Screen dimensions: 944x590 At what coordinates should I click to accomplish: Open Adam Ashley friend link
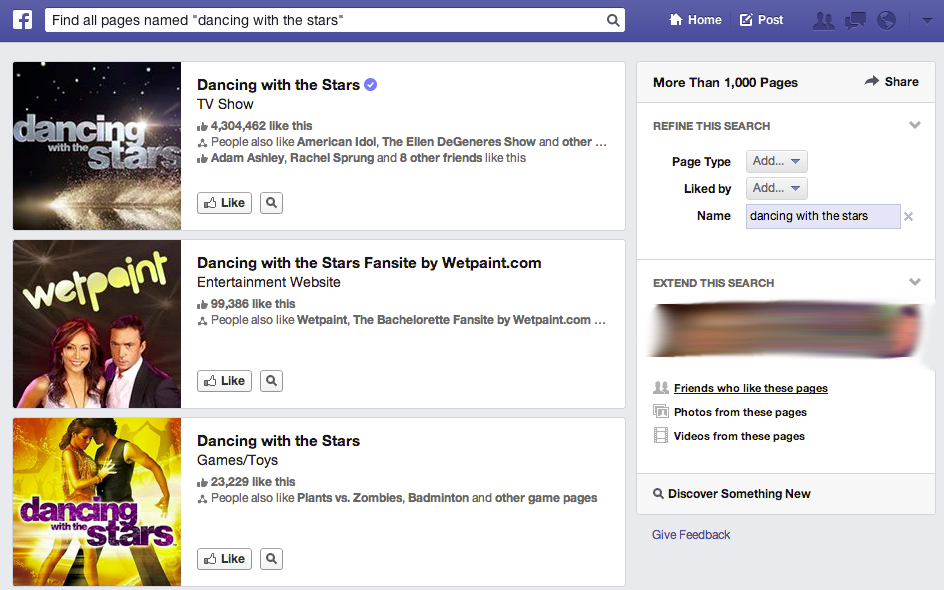click(247, 158)
